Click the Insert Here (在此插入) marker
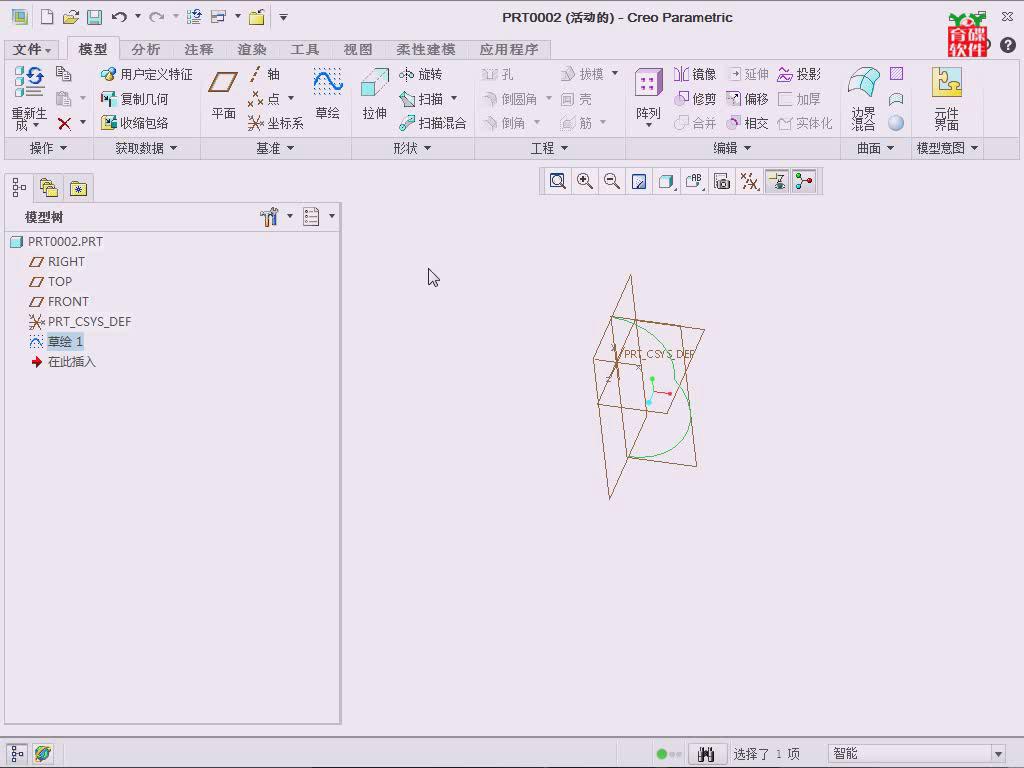Screen dimensions: 1024x768 pos(63,362)
